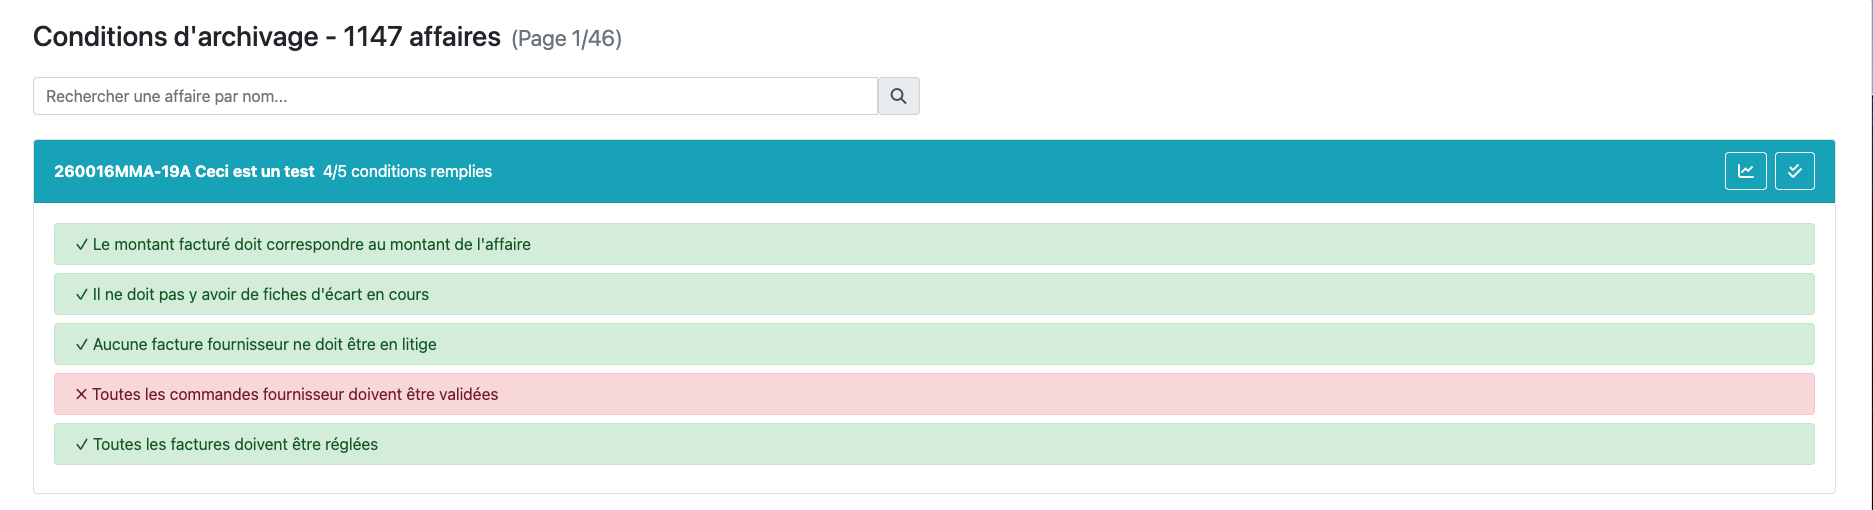The image size is (1873, 510).
Task: Click the red X icon on failed condition
Action: (82, 395)
